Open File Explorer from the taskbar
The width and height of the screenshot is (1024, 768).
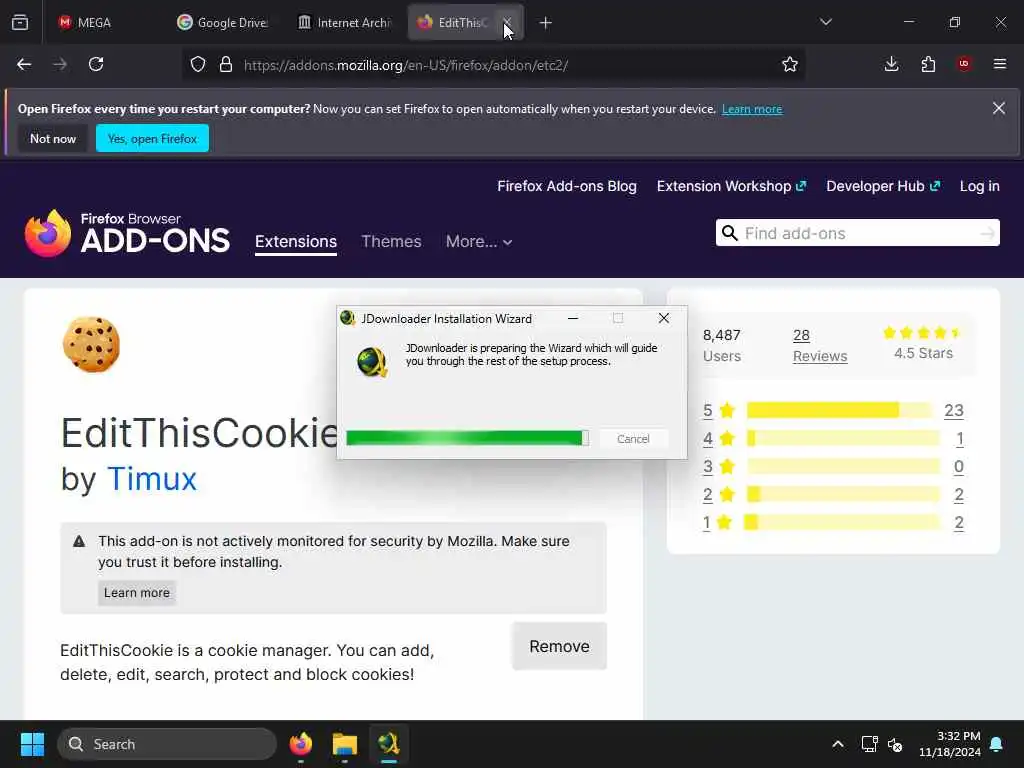point(344,744)
